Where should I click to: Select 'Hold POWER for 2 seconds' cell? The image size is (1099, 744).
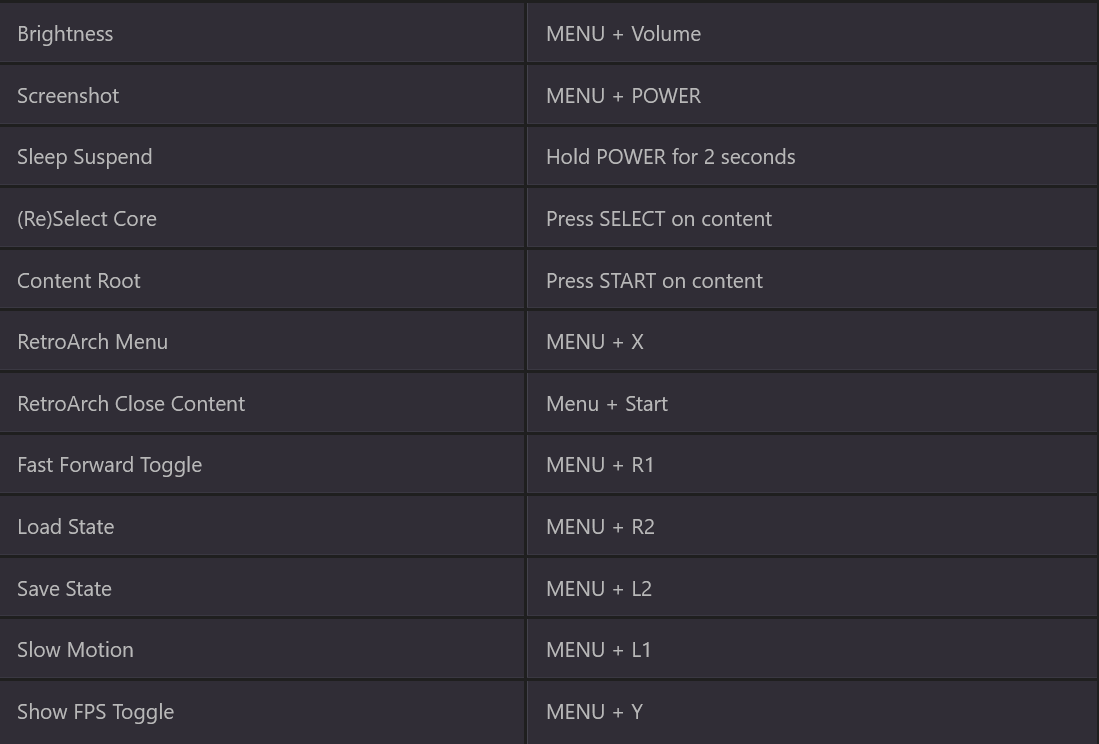click(670, 157)
